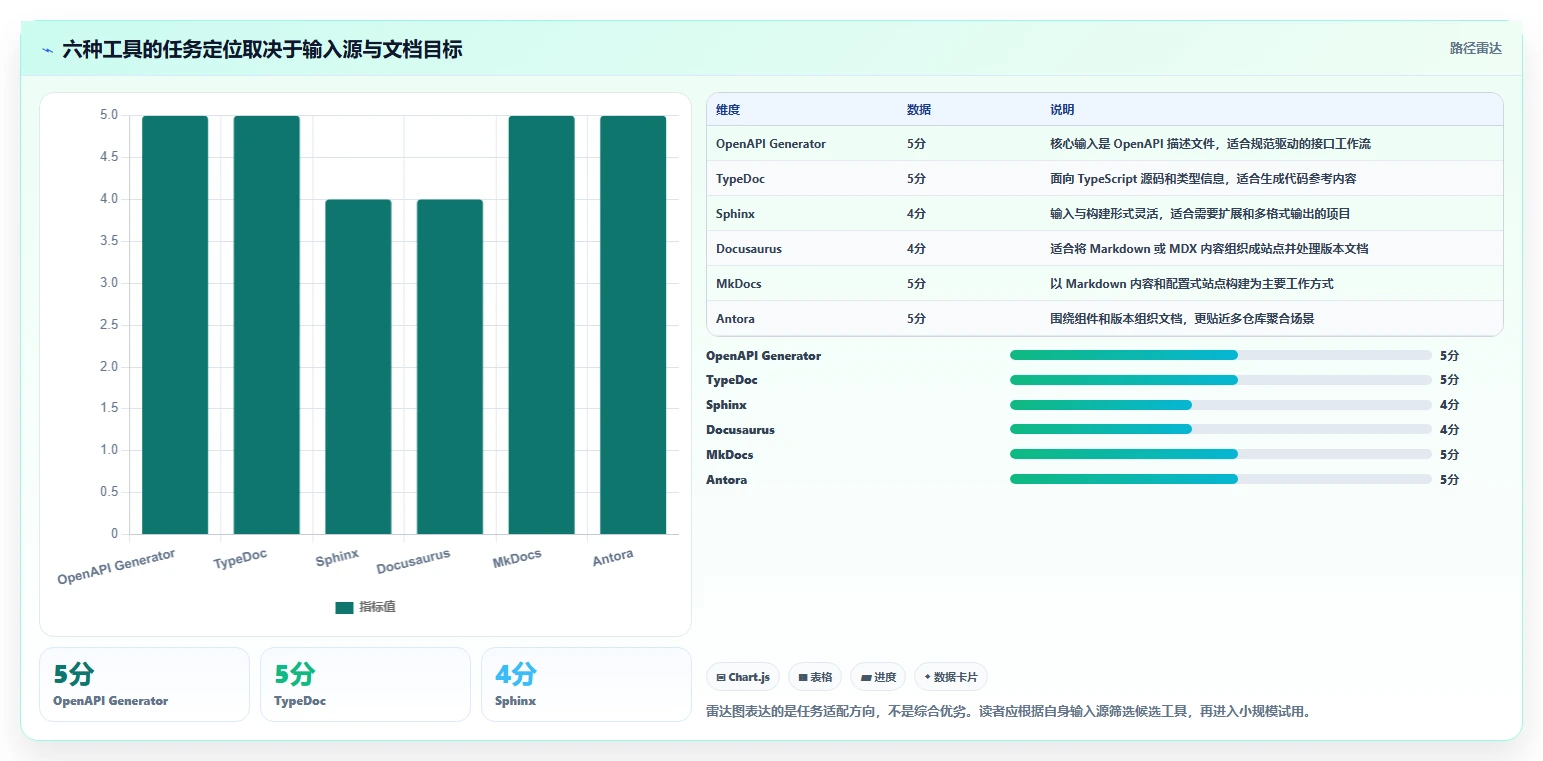Screen dimensions: 1543x761
Task: Click the OpenAPI Generator progress bar
Action: point(1221,355)
